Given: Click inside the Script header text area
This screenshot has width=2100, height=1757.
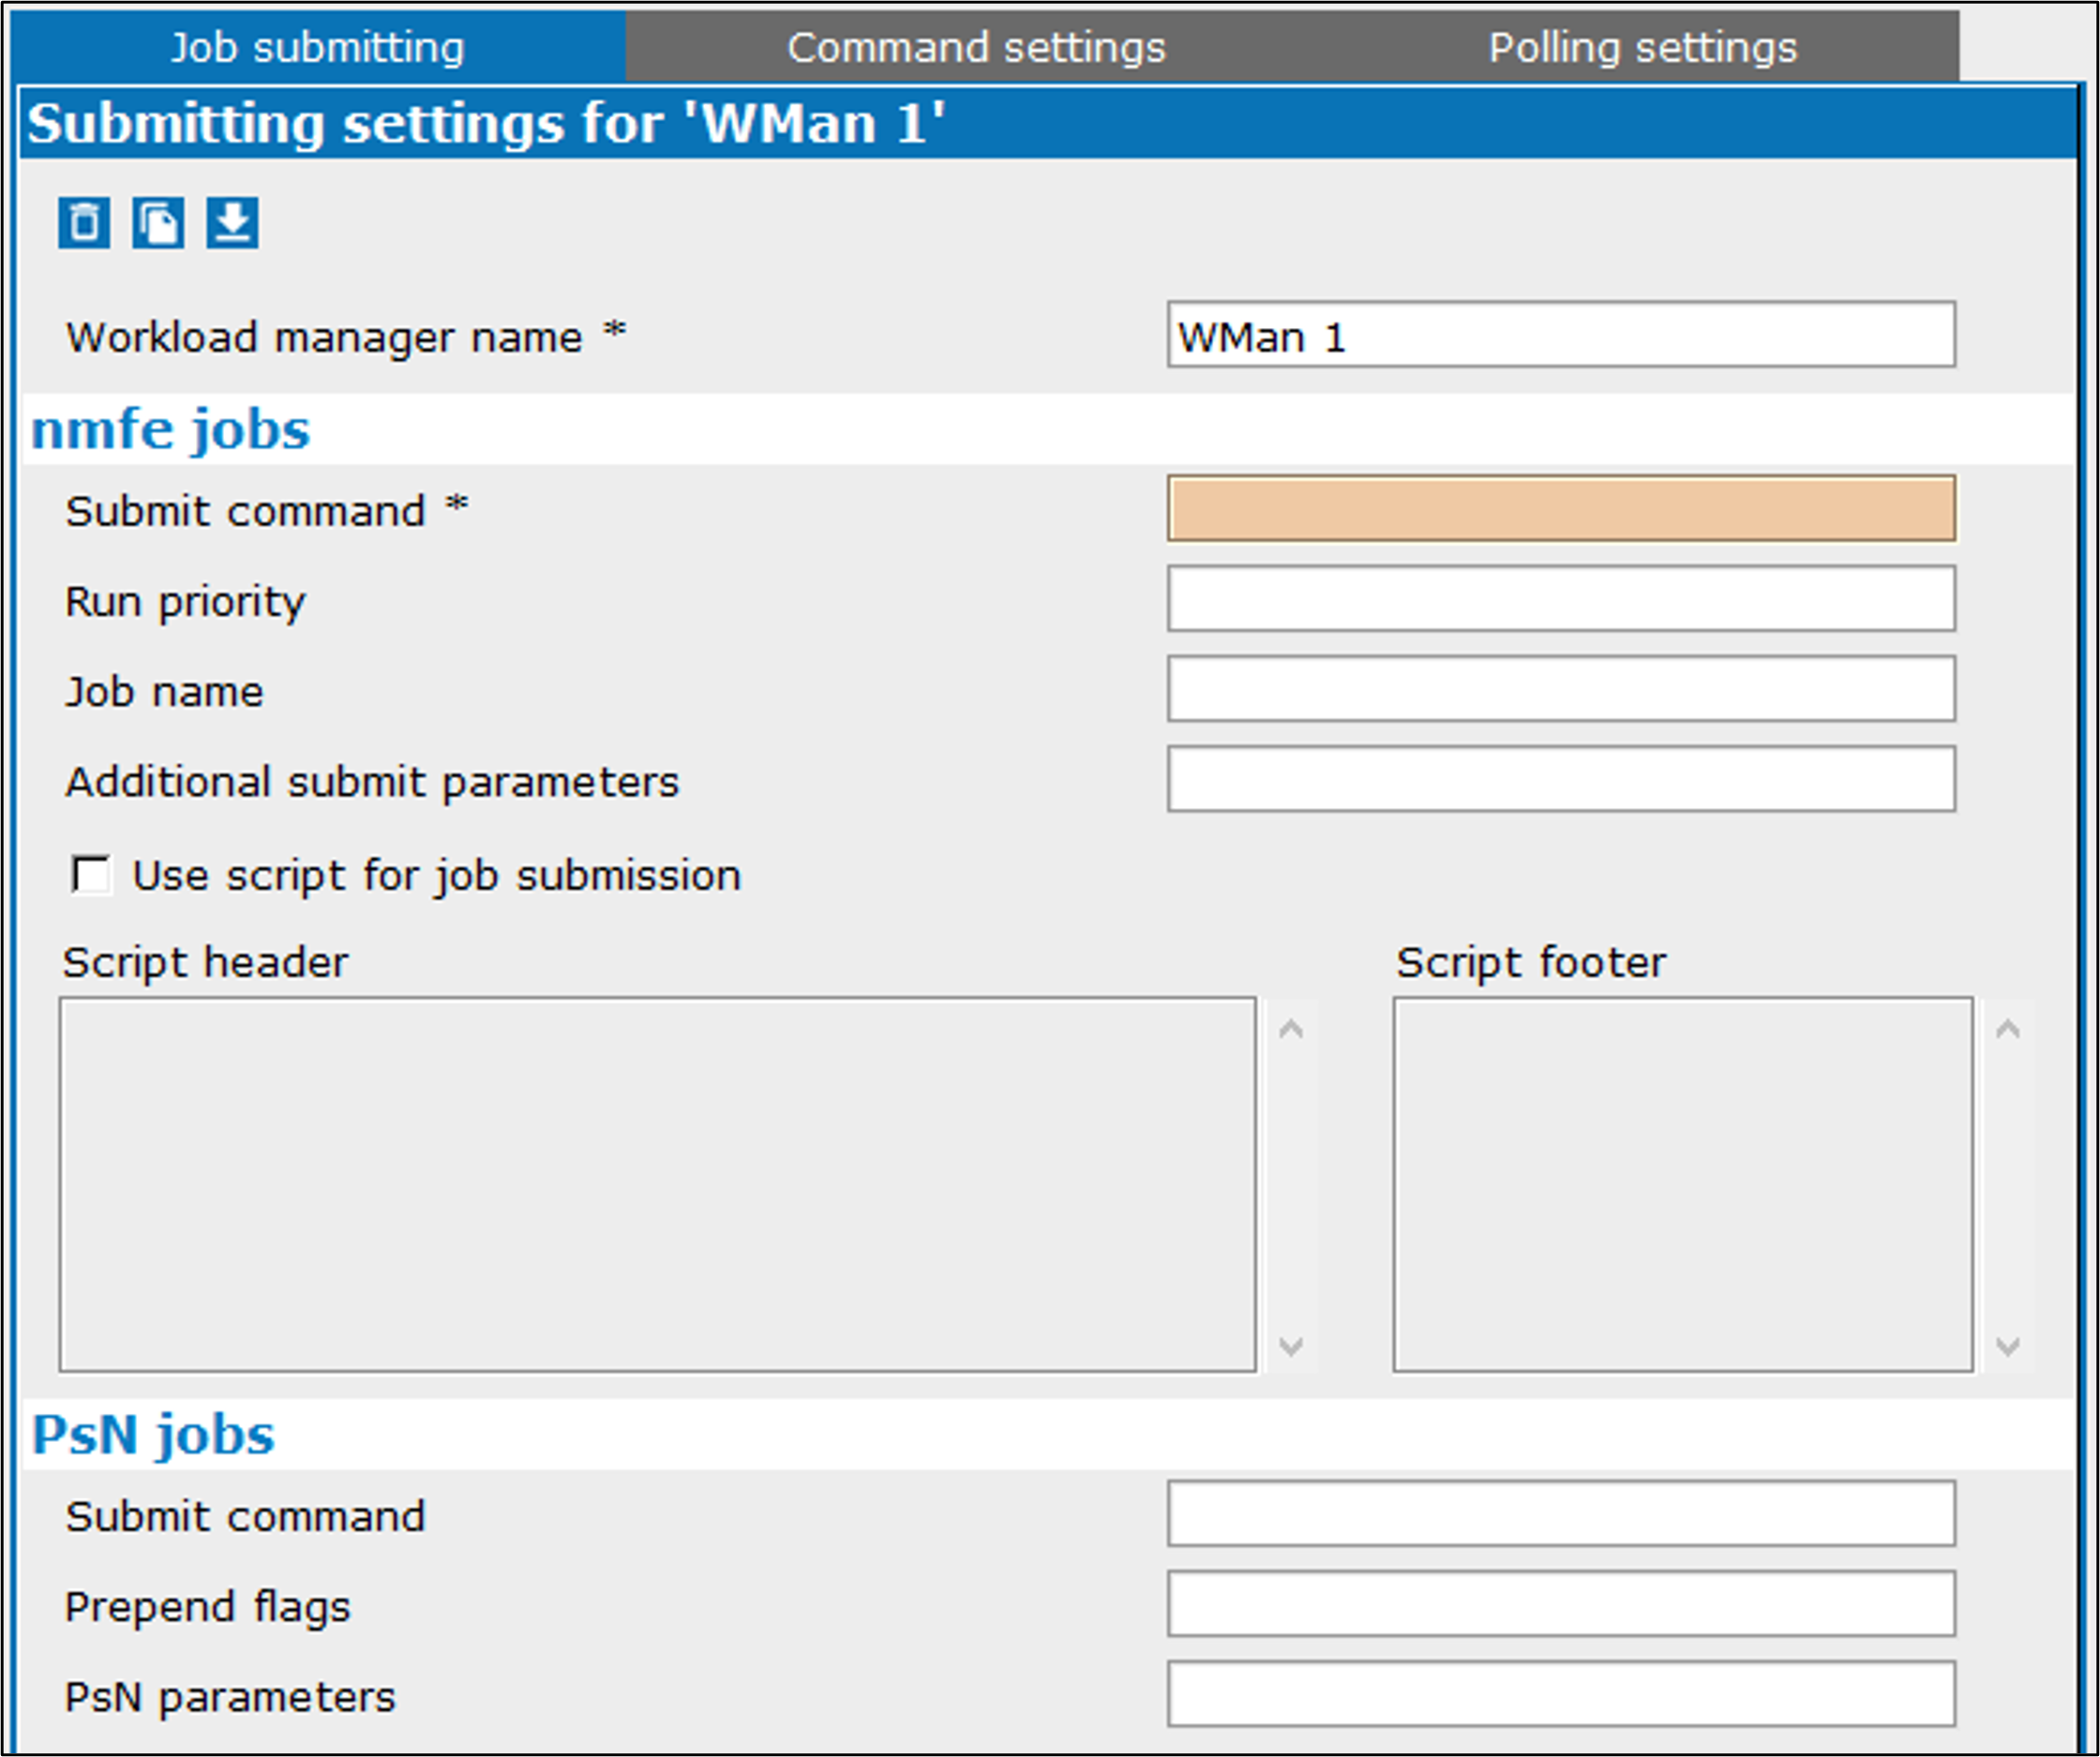Looking at the screenshot, I should [658, 1184].
